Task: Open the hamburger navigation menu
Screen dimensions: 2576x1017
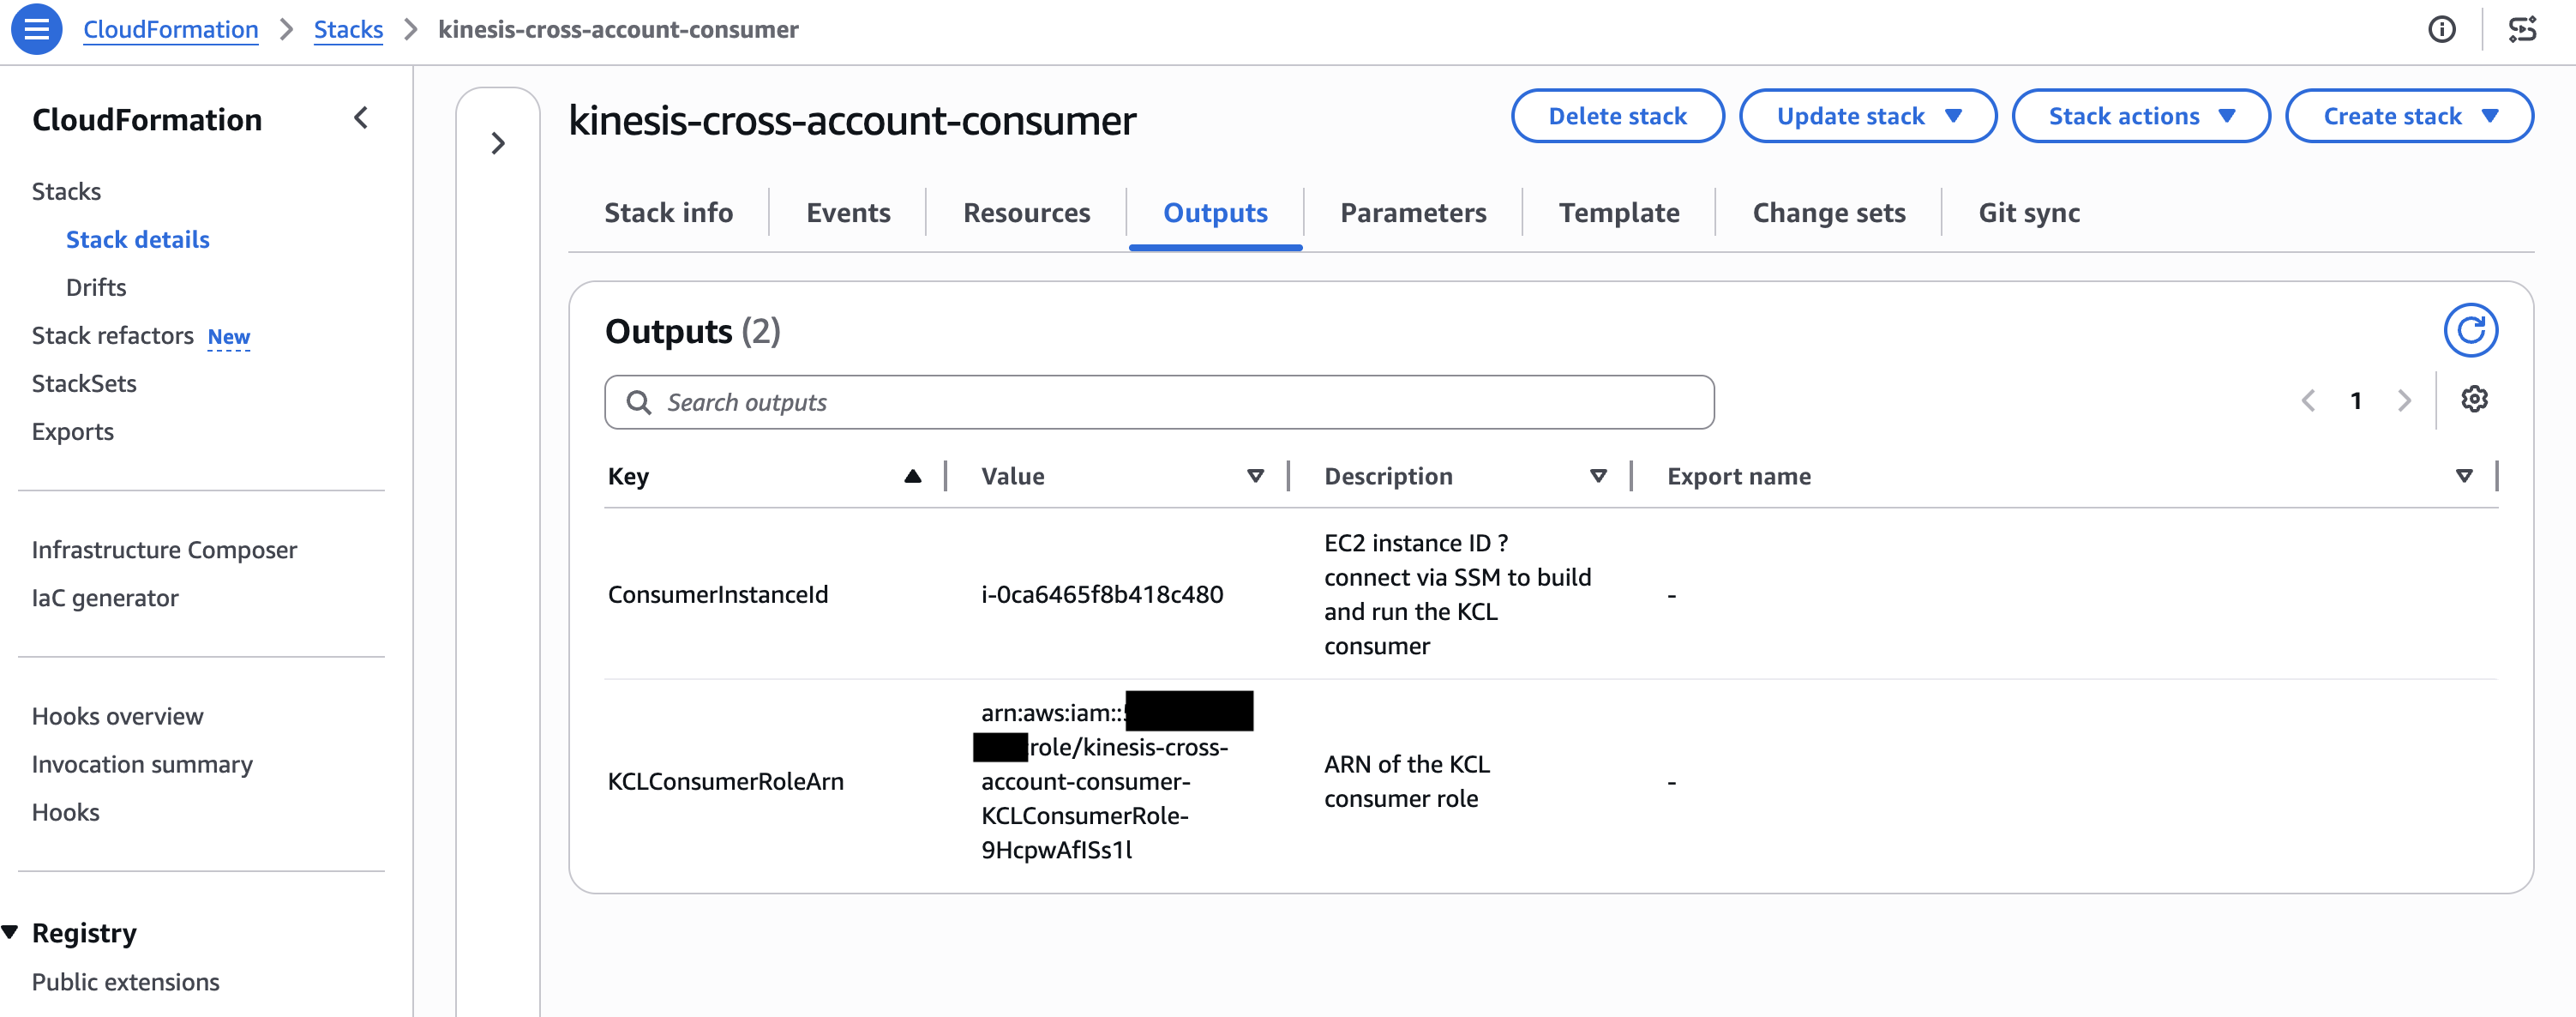Action: tap(36, 29)
